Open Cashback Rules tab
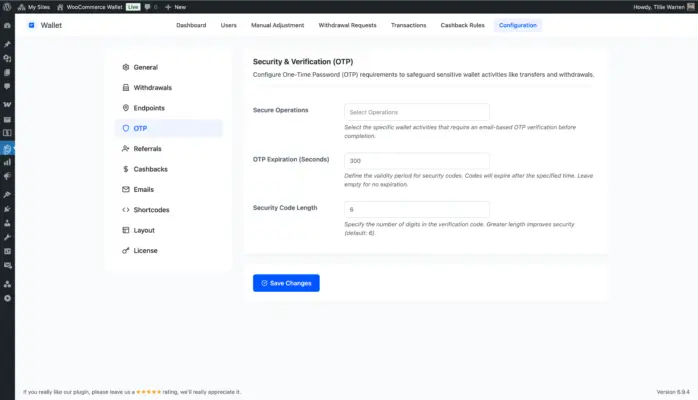This screenshot has height=400, width=698. pyautogui.click(x=462, y=25)
